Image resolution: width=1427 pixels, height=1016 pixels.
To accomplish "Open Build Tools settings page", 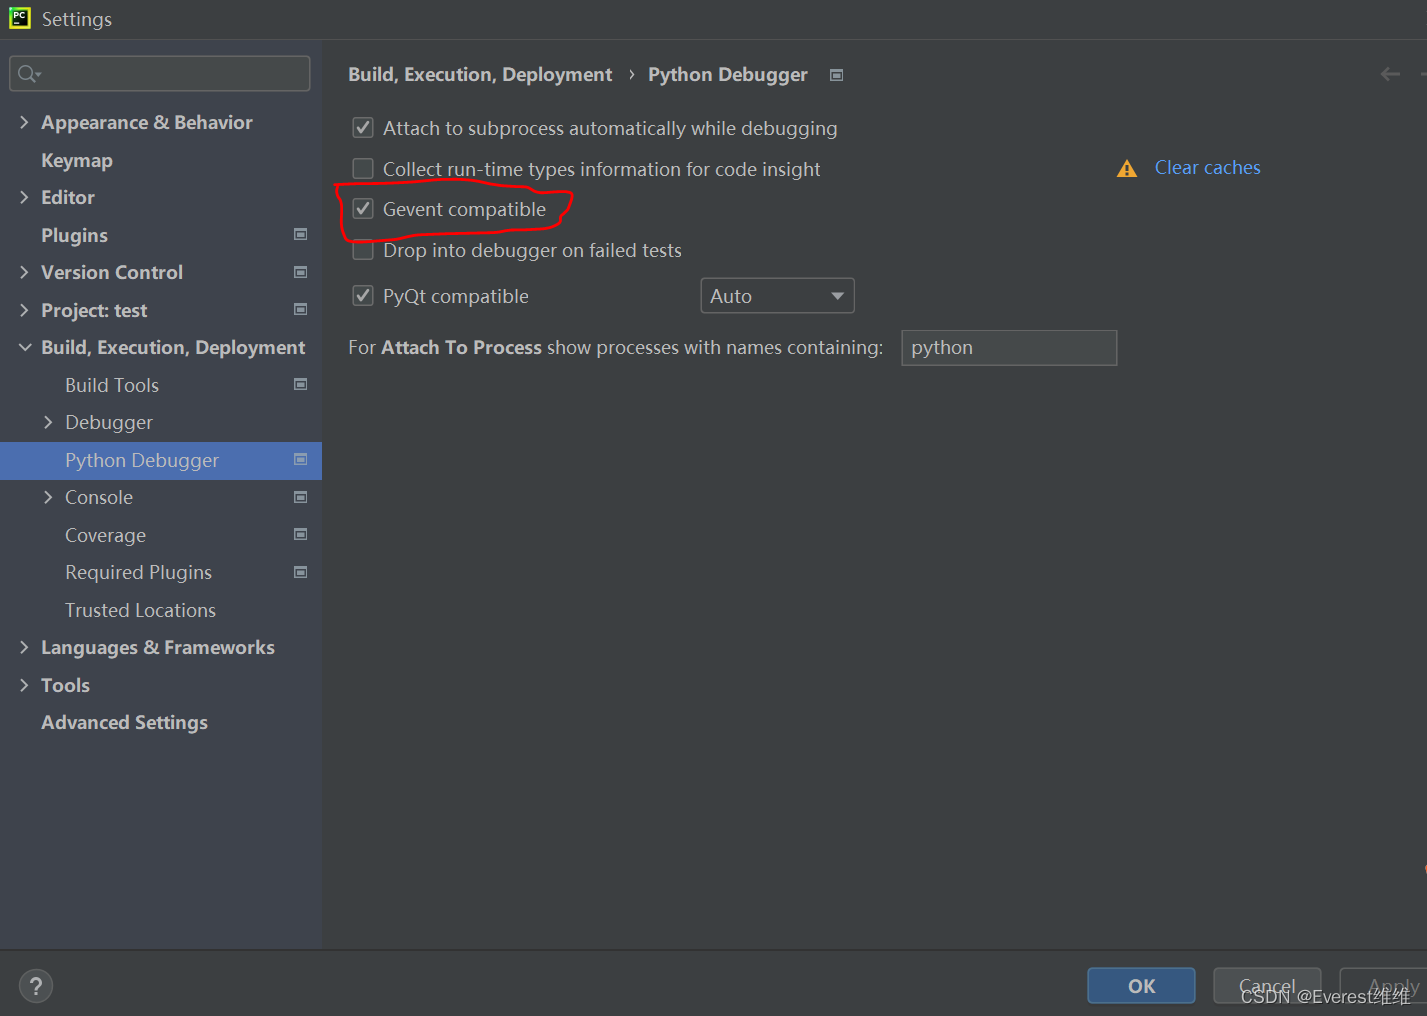I will pyautogui.click(x=112, y=385).
